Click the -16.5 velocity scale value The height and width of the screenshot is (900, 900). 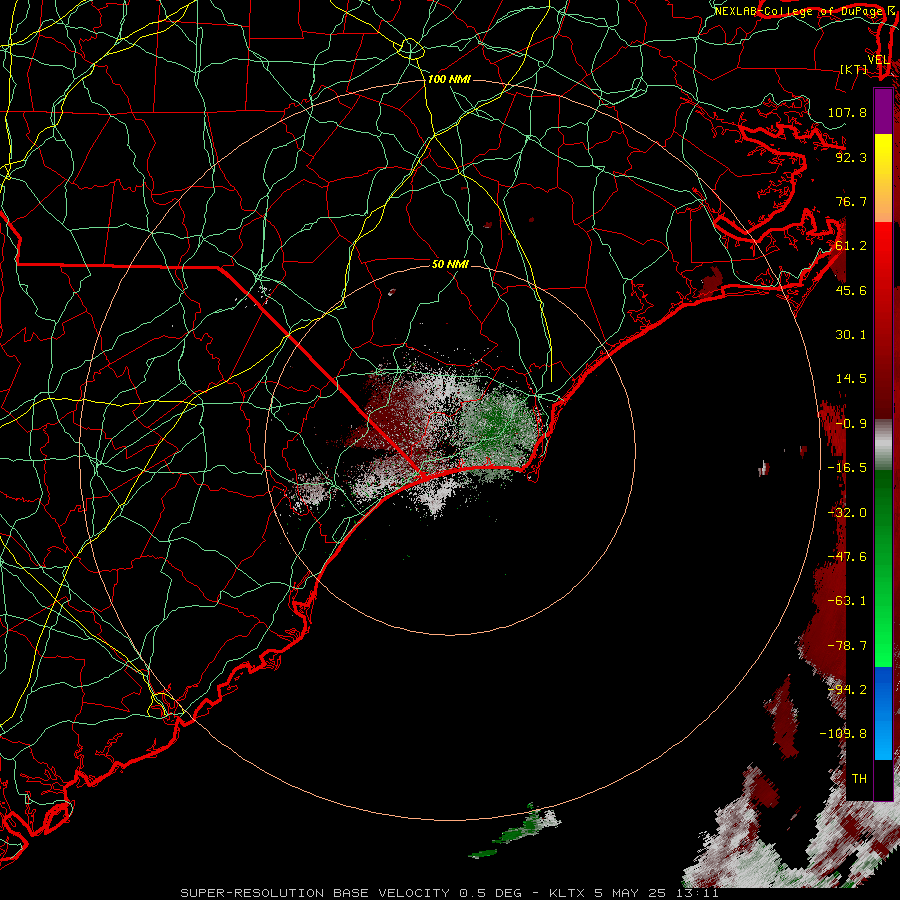847,468
